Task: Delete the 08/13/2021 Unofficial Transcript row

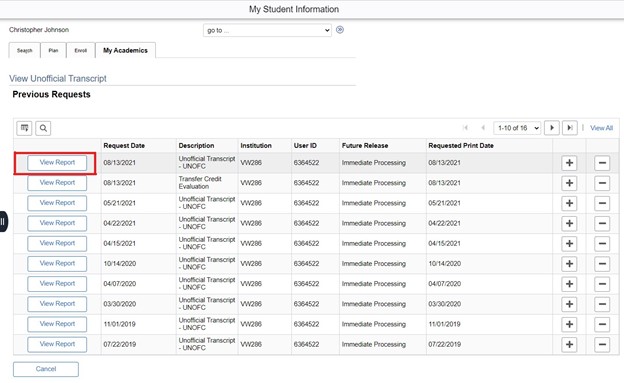Action: [x=602, y=163]
